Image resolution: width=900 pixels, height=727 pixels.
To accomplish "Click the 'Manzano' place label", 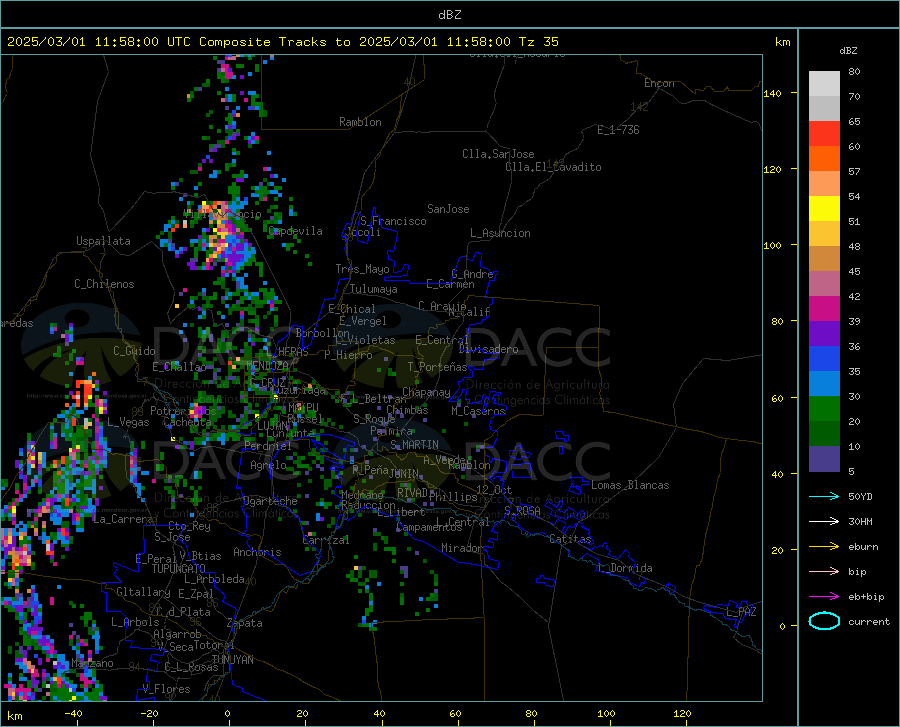I will tap(92, 663).
